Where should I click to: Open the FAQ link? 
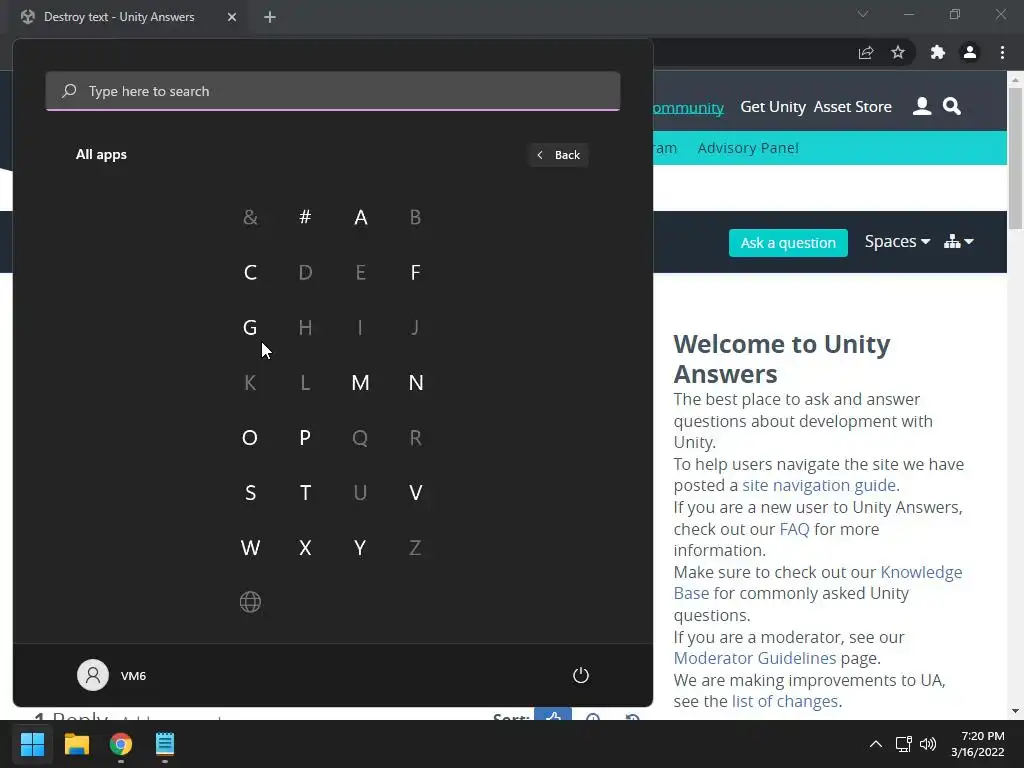click(794, 529)
